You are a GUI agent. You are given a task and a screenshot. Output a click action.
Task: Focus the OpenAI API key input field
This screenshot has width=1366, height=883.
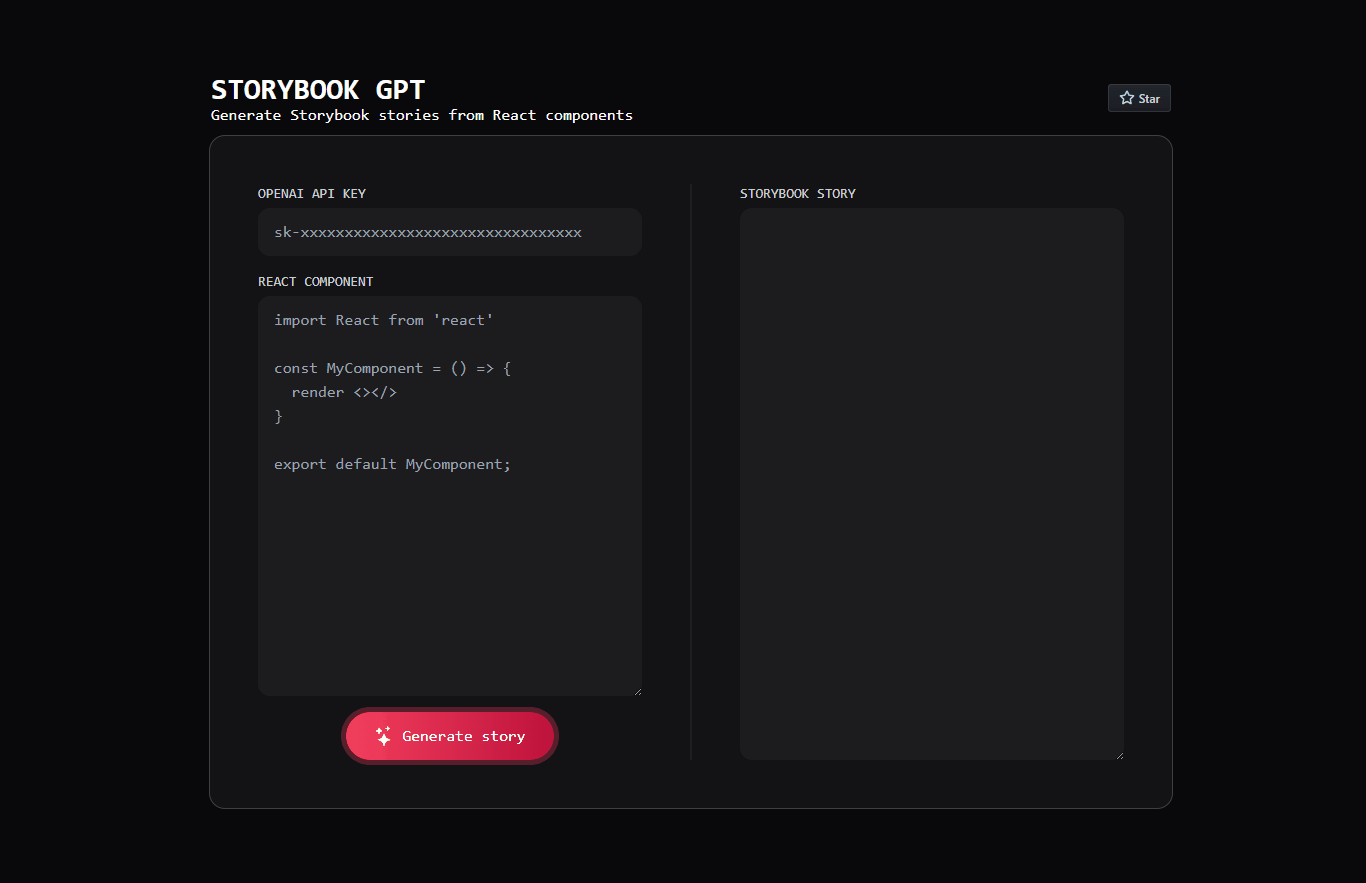[x=450, y=232]
